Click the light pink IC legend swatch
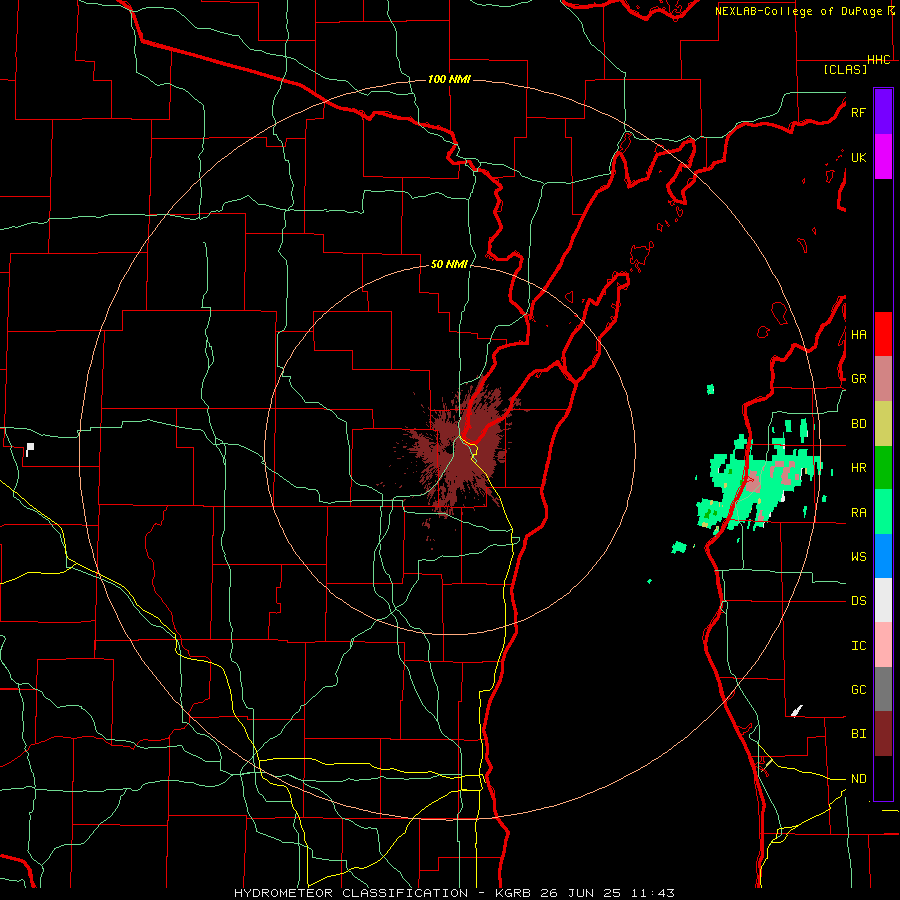 (x=883, y=645)
